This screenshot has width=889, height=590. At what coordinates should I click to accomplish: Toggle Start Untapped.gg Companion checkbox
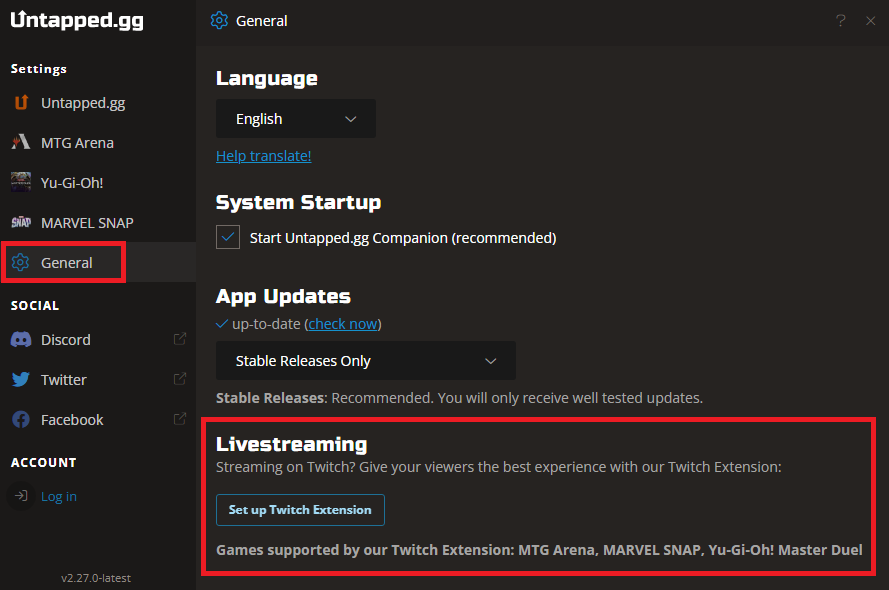pyautogui.click(x=228, y=237)
